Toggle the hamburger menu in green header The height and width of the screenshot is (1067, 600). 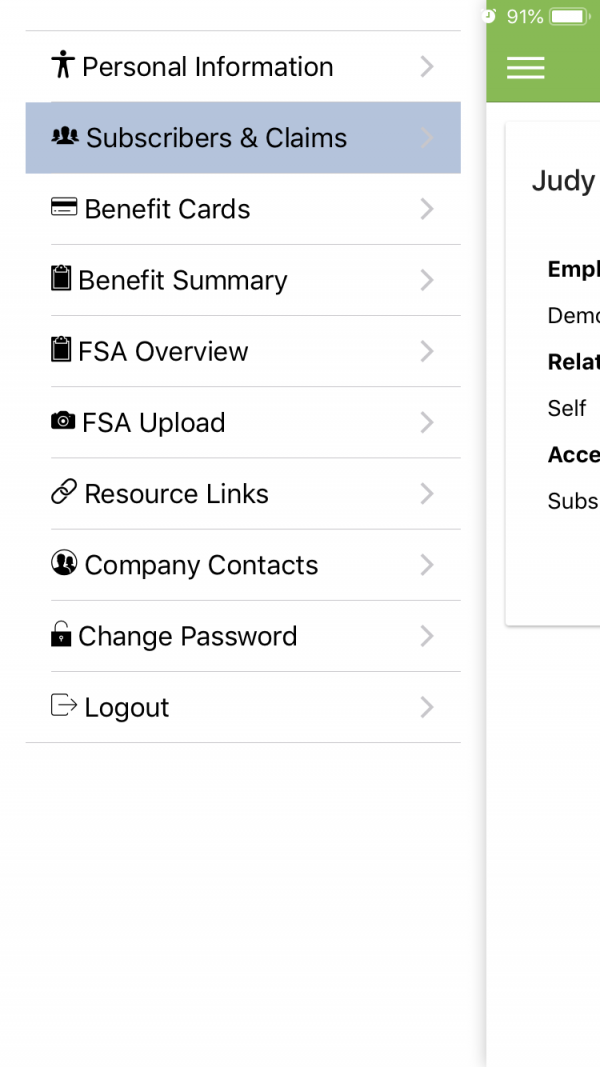tap(526, 67)
